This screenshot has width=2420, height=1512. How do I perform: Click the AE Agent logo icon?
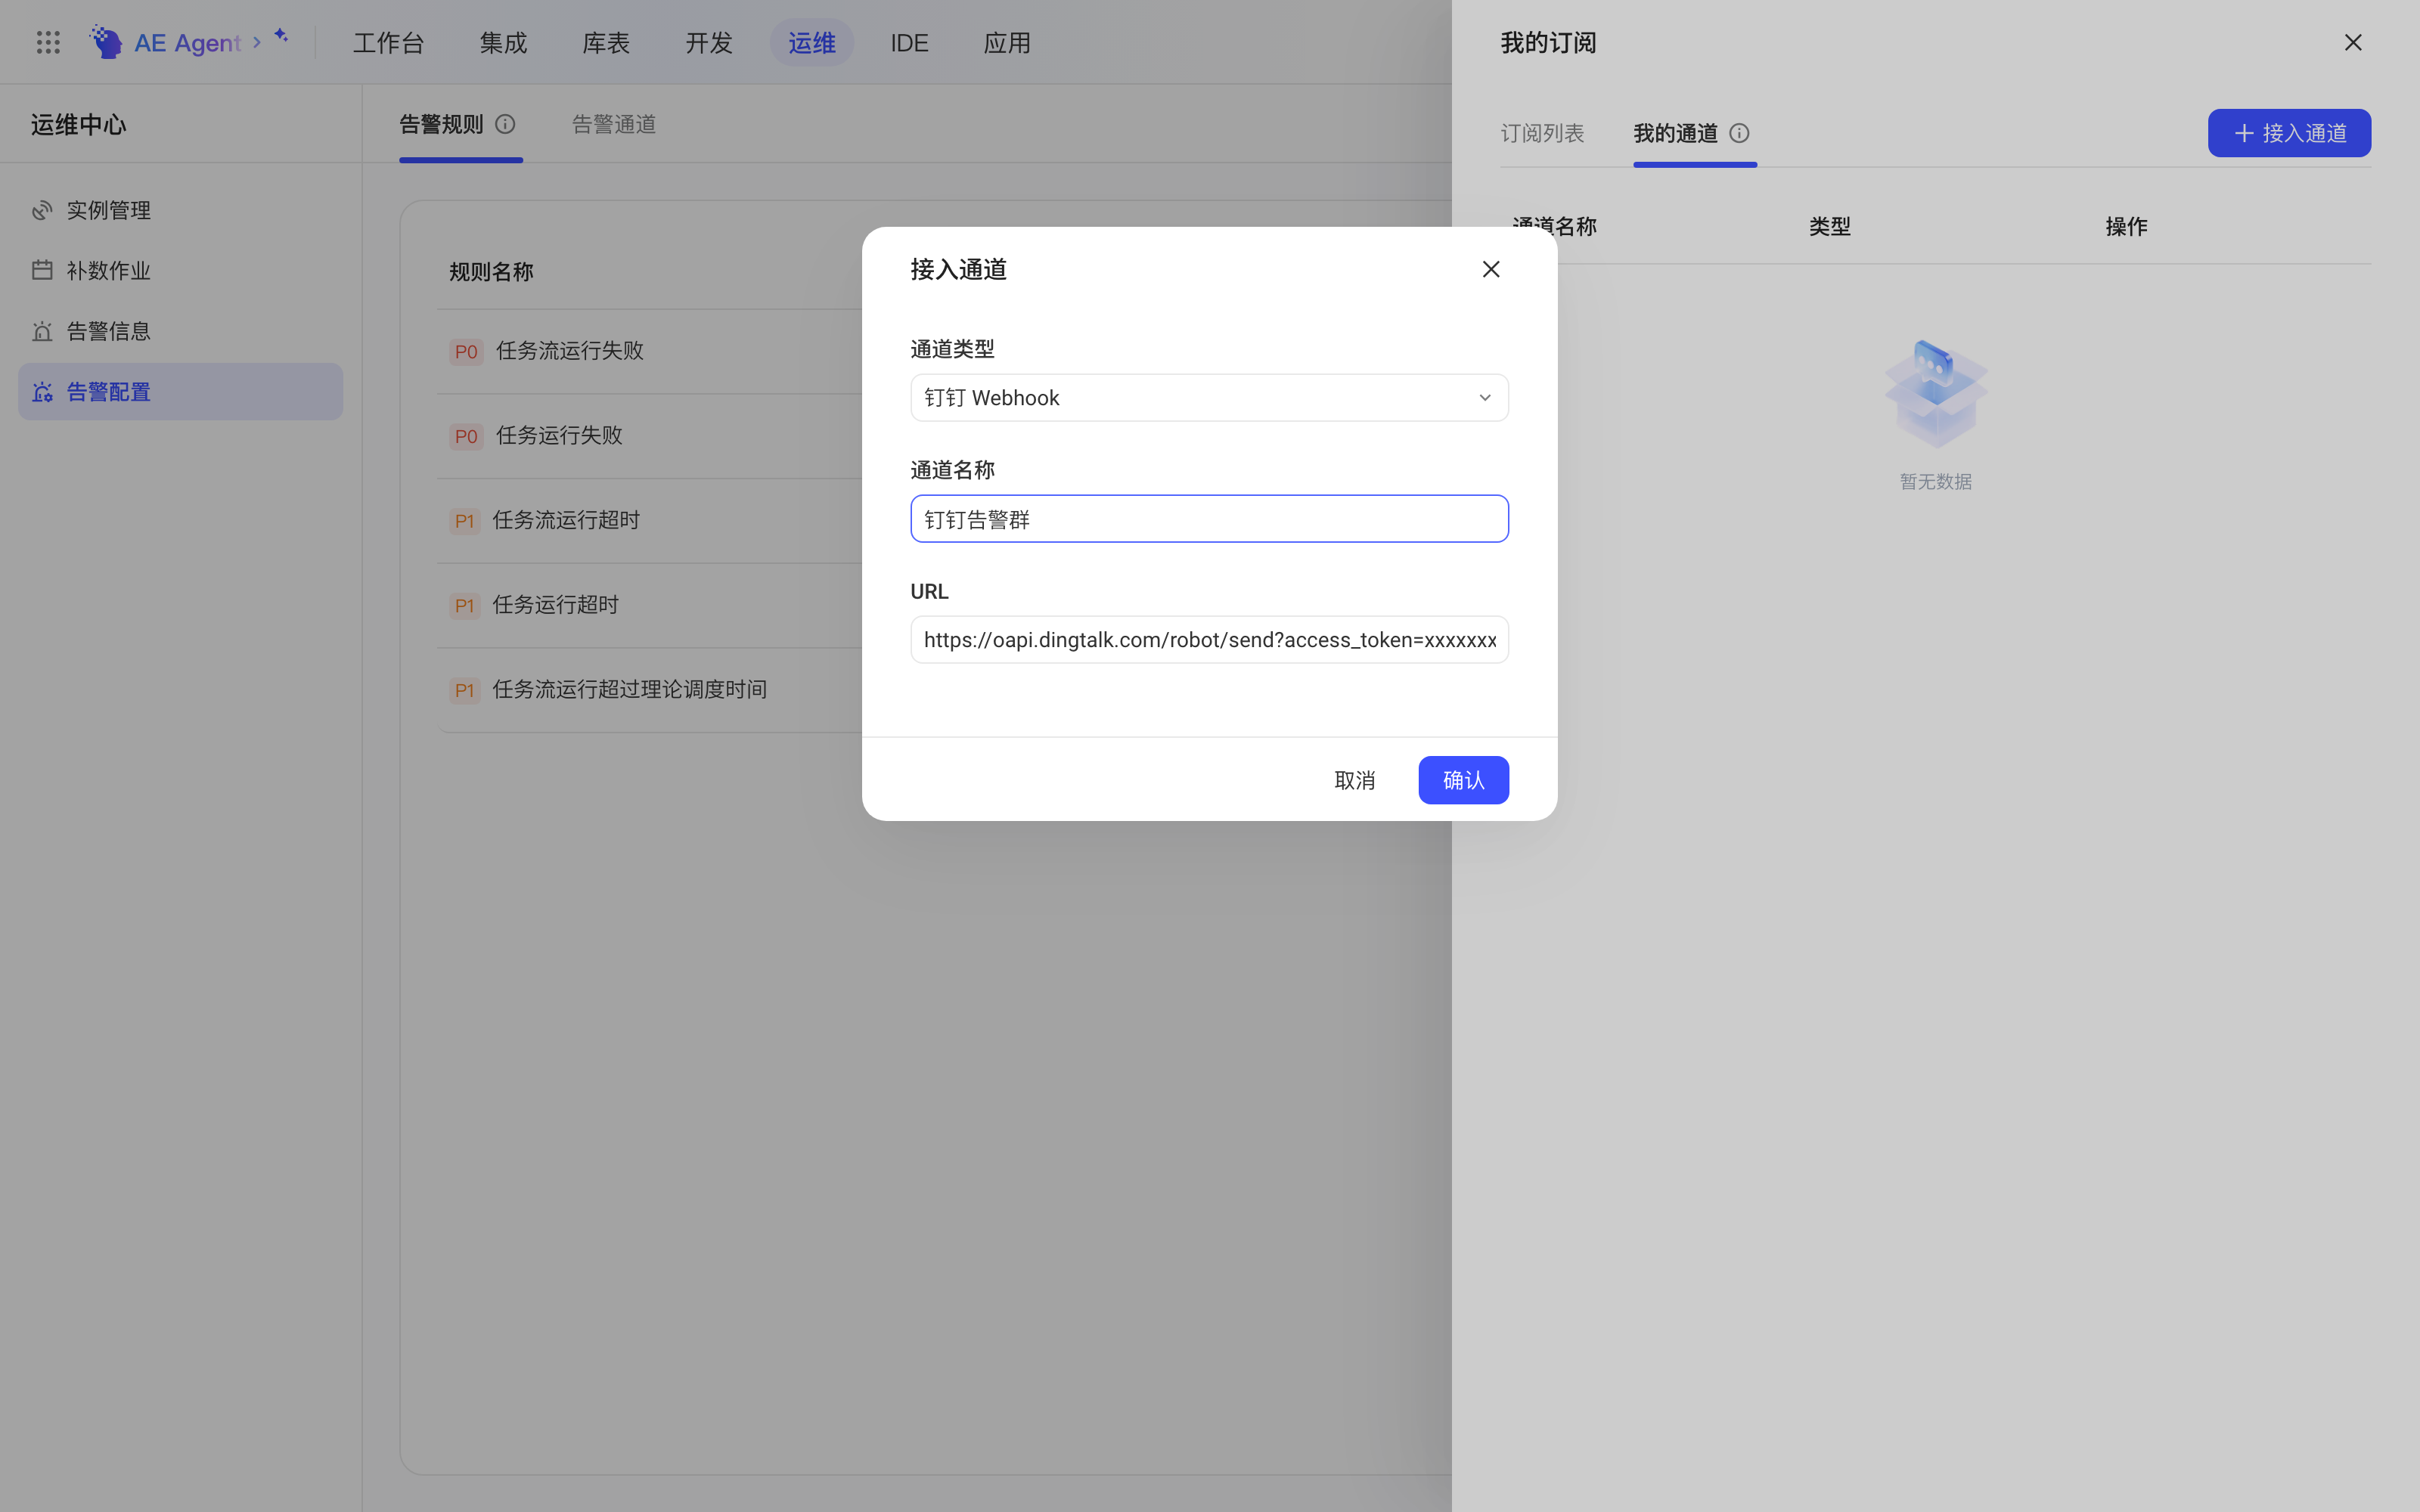(106, 42)
